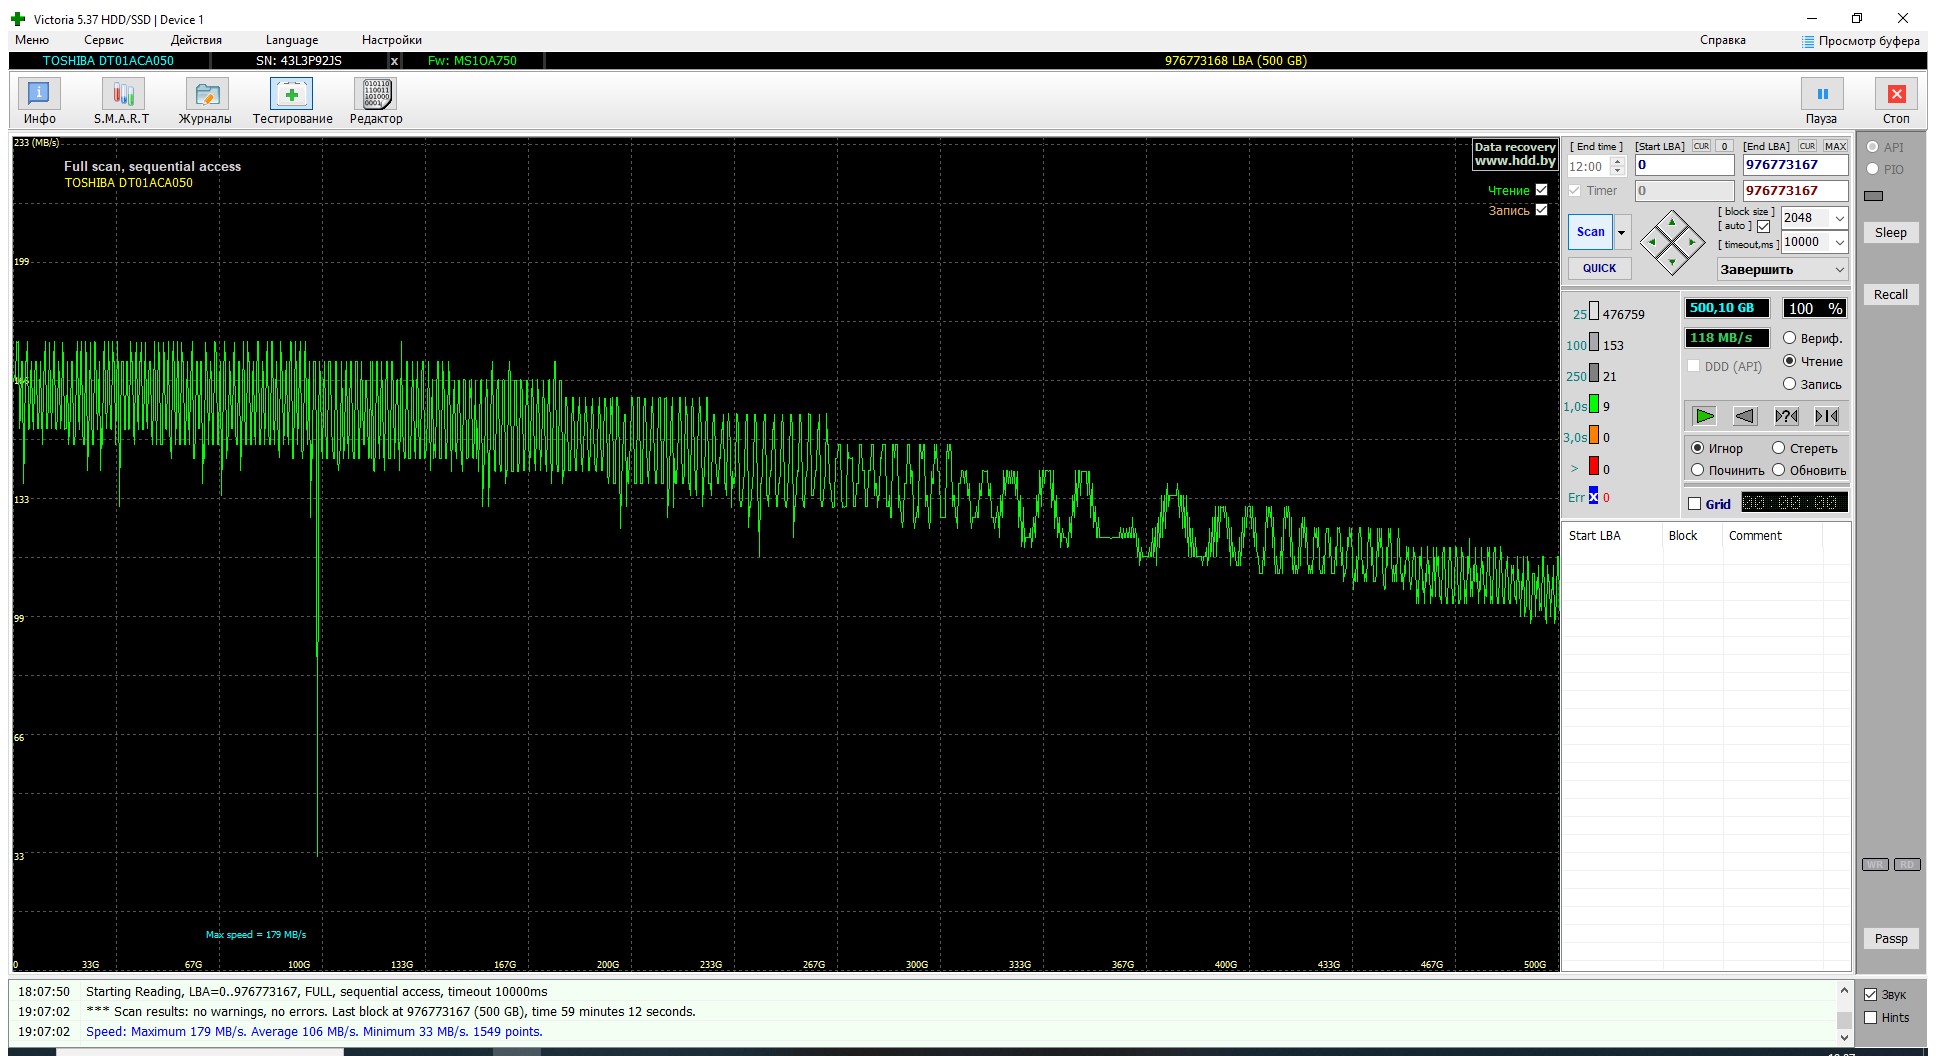Open Scan button dropdown arrow
Viewport: 1936px width, 1056px height.
click(x=1622, y=232)
